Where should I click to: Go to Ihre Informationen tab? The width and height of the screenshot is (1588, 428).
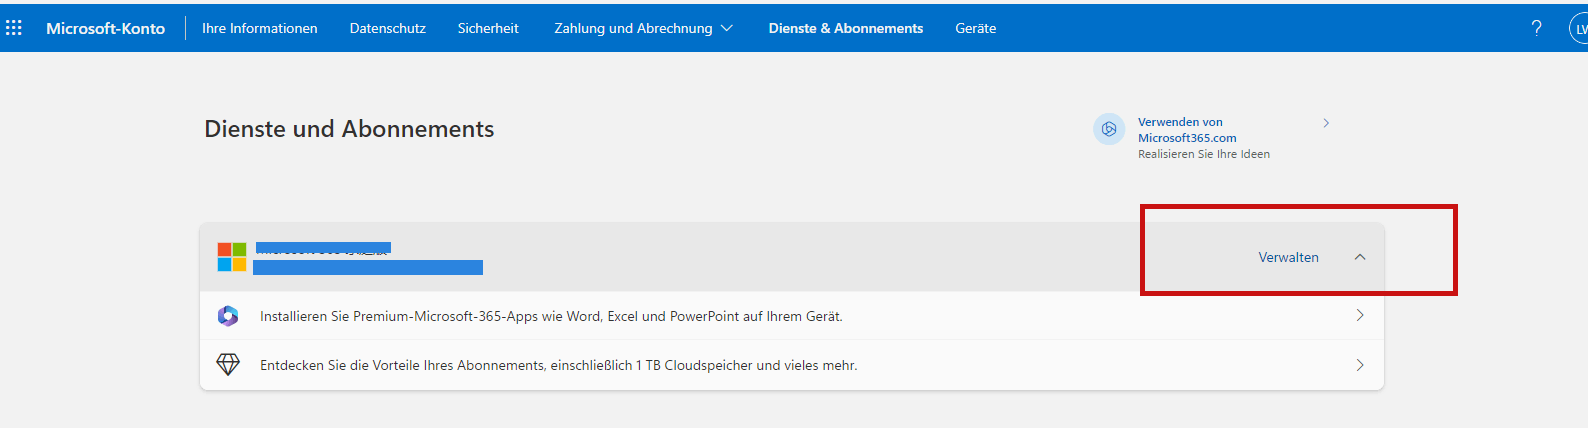pos(260,28)
